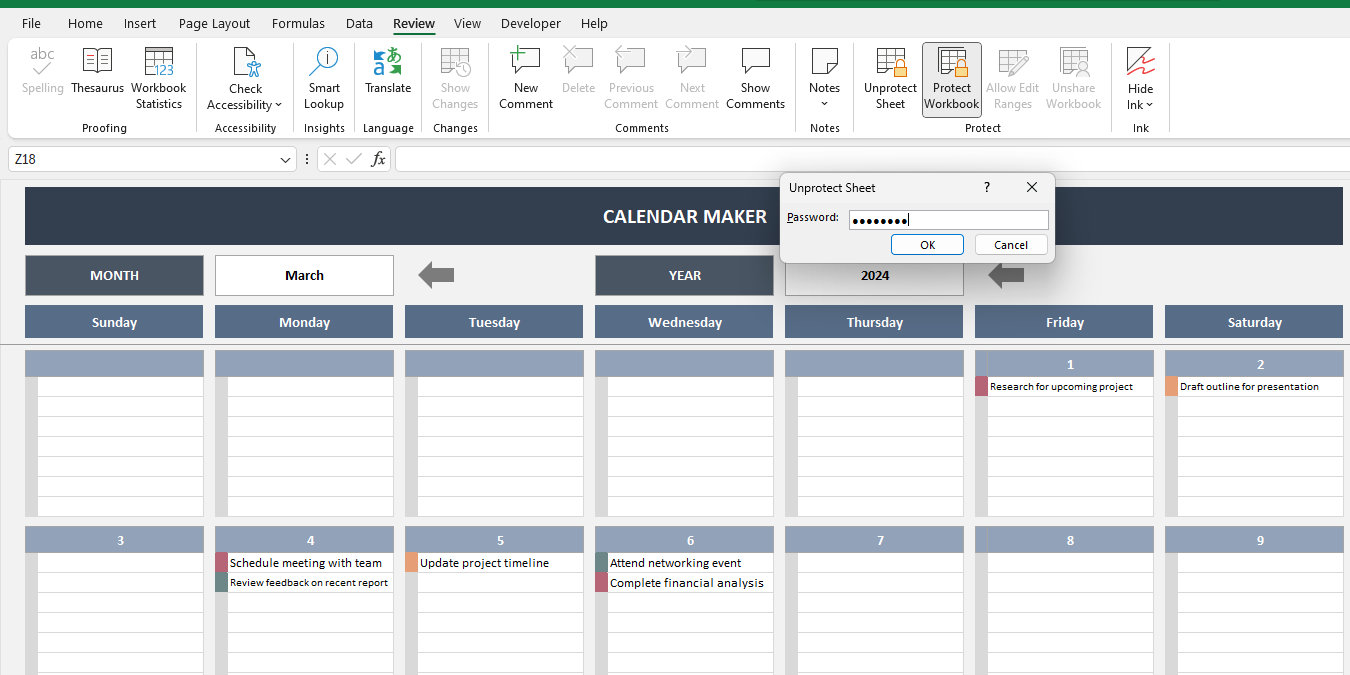Cancel the Unprotect Sheet dialog
Image resolution: width=1350 pixels, height=675 pixels.
[1011, 244]
